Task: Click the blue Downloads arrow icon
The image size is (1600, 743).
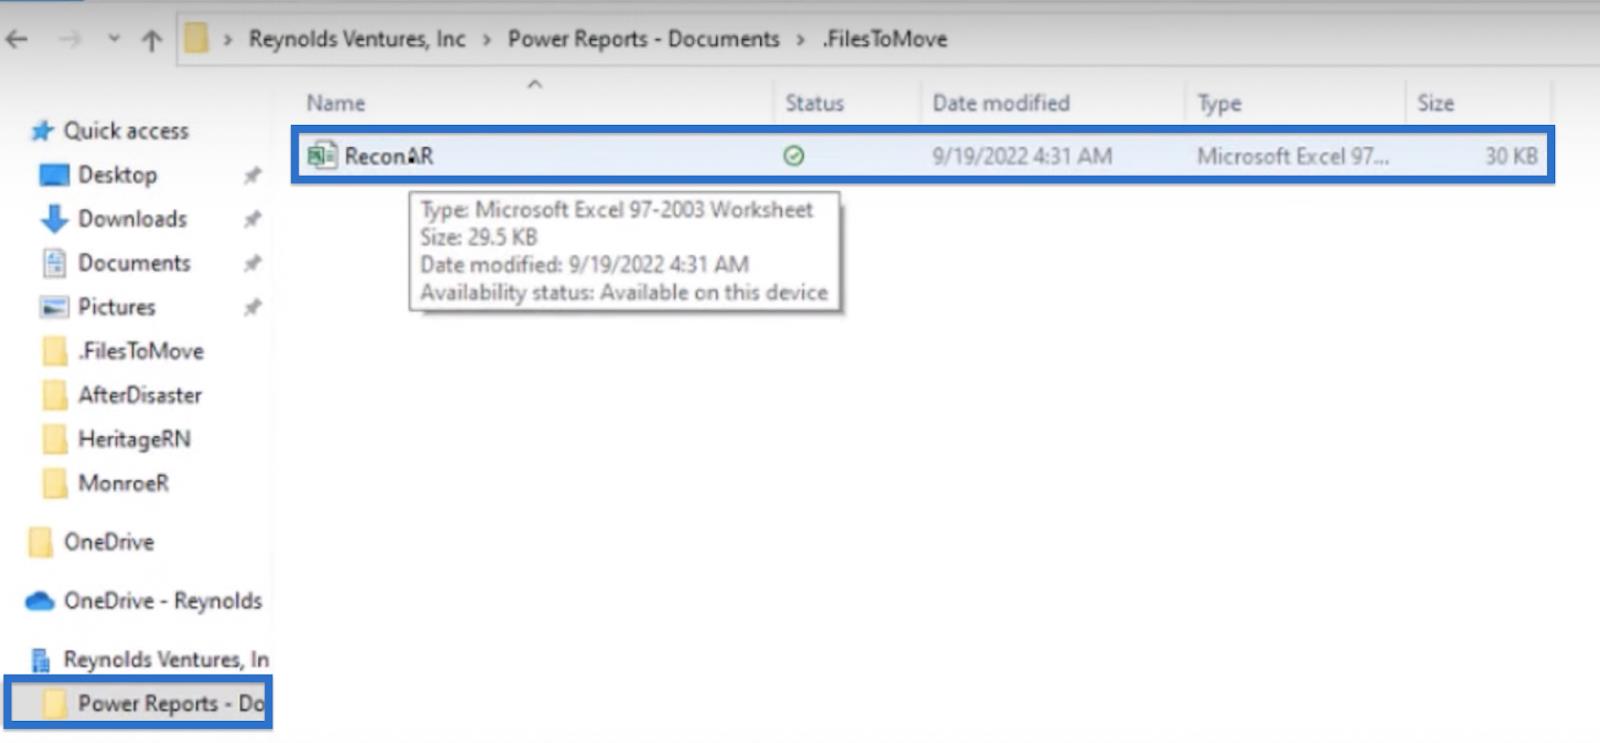Action: [54, 219]
